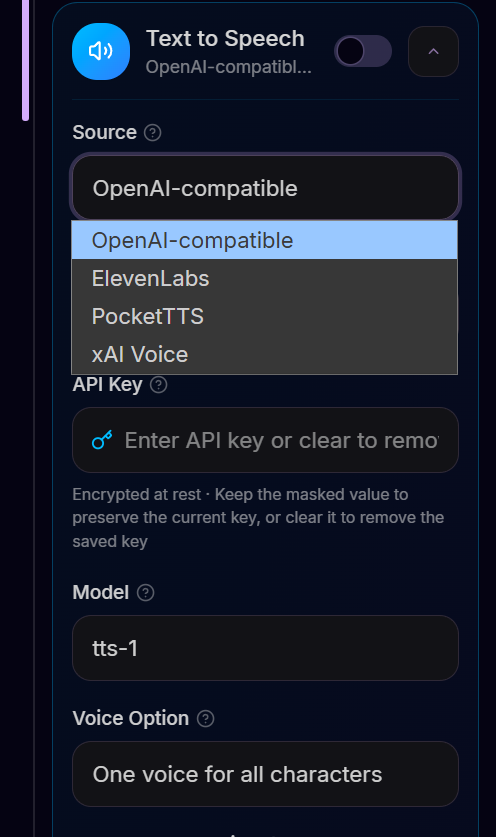The image size is (496, 837).
Task: Click the Model help question mark icon
Action: click(x=146, y=593)
